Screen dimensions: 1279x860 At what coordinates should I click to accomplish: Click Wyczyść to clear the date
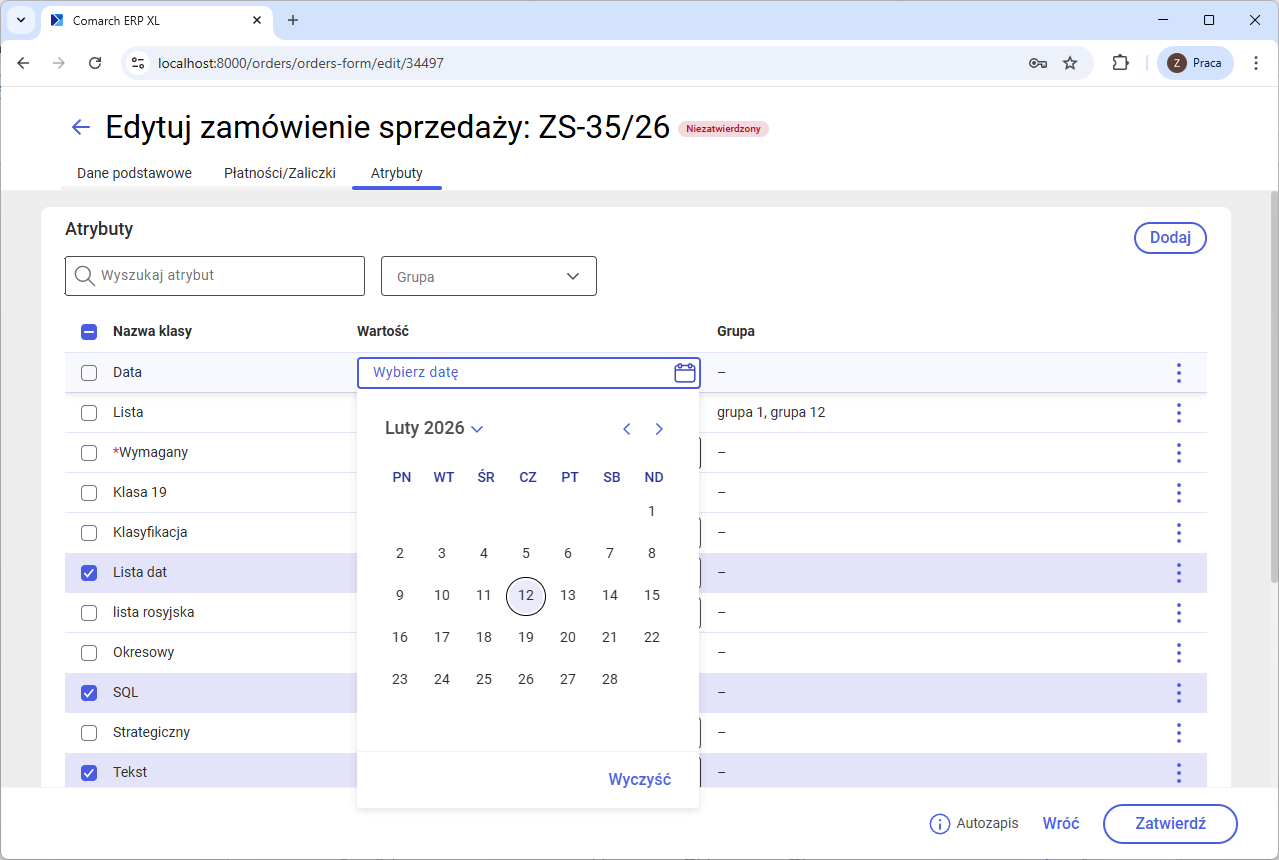click(639, 778)
